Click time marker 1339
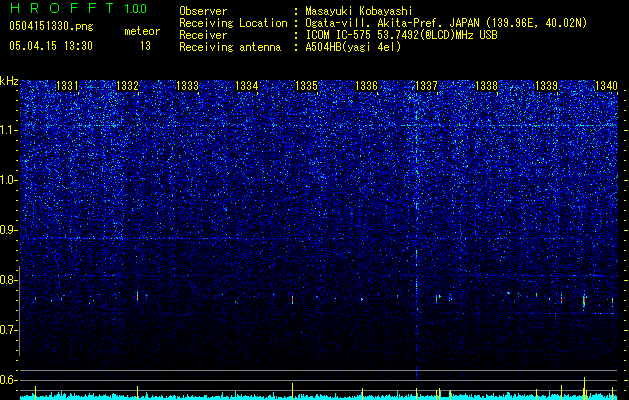 click(546, 85)
